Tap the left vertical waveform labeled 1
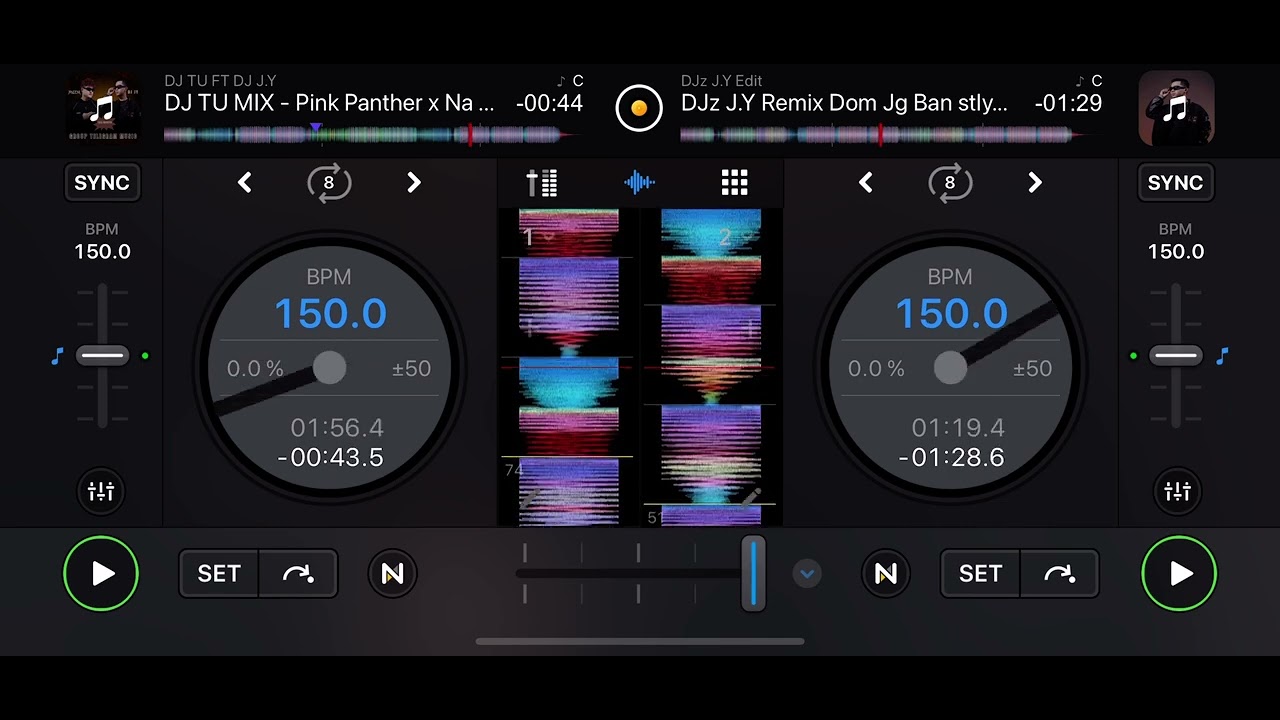This screenshot has width=1280, height=720. pos(568,367)
